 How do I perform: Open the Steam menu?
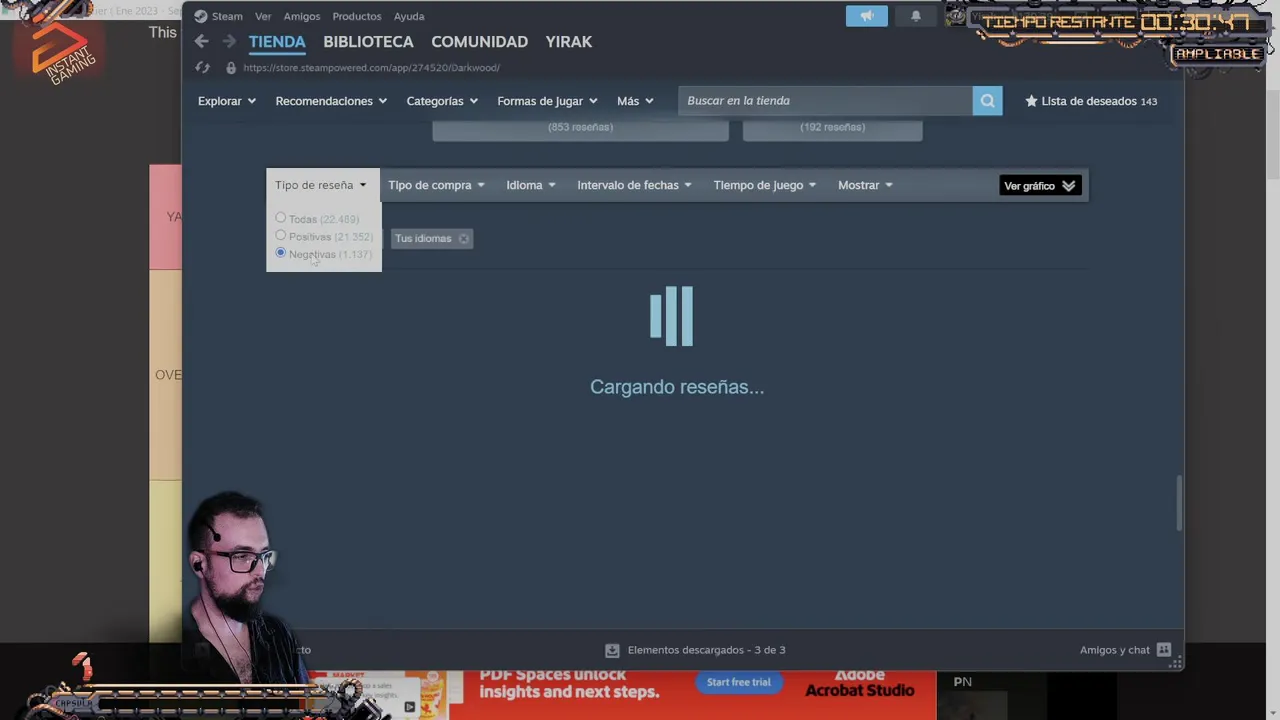point(227,16)
